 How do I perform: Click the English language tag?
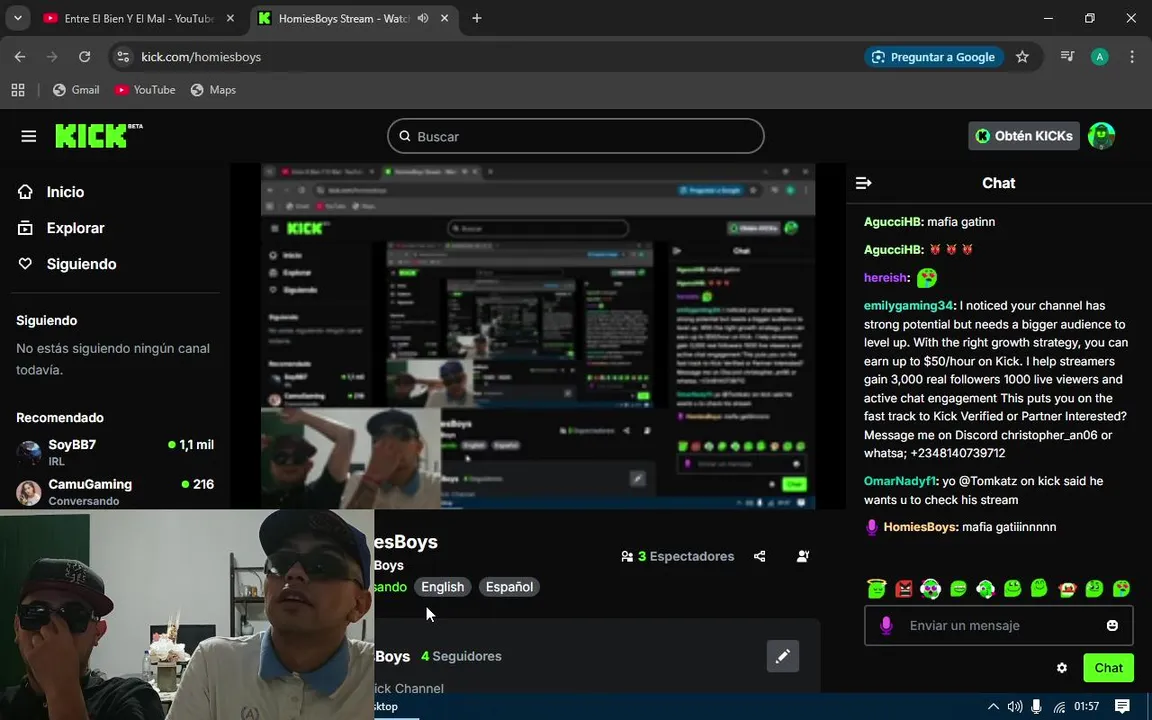pyautogui.click(x=442, y=587)
